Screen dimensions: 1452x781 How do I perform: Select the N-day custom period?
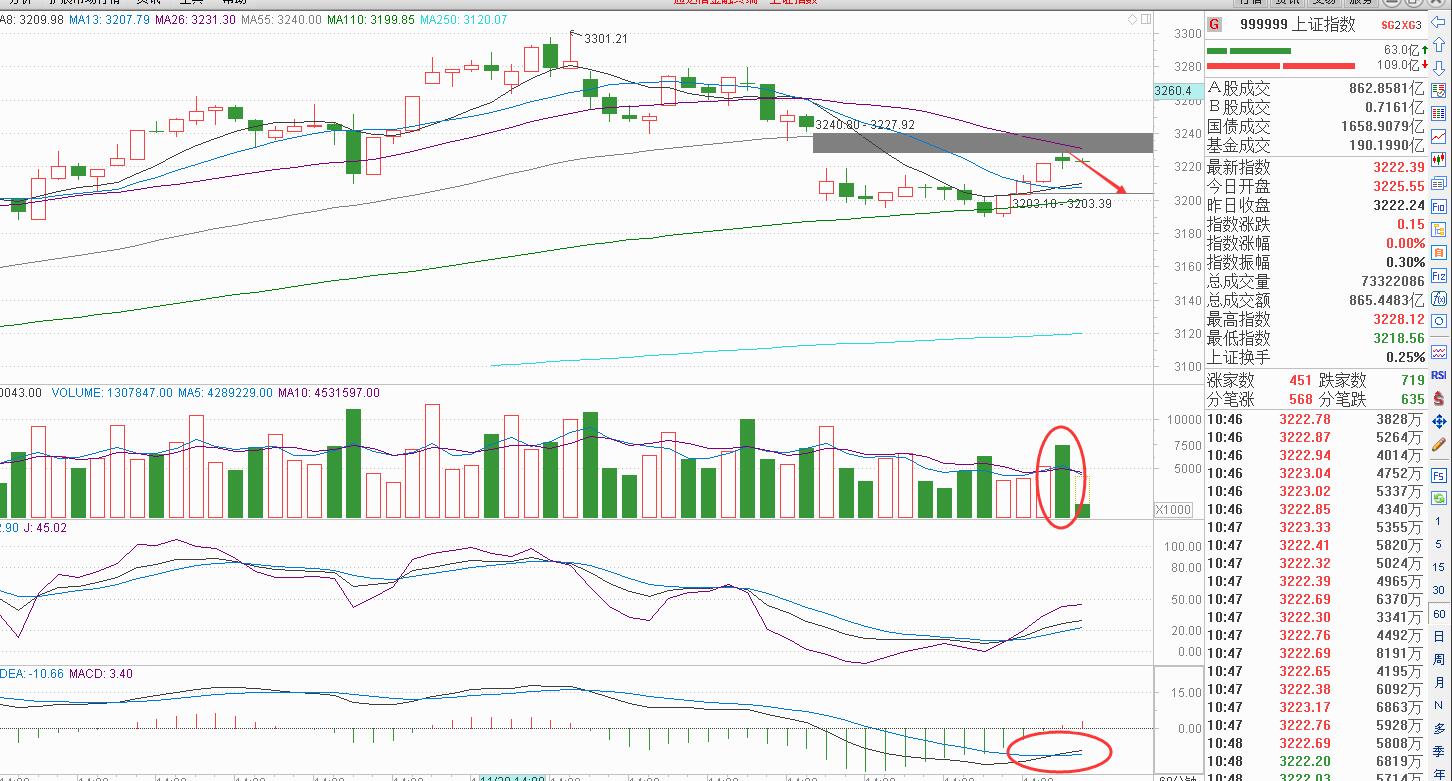(1438, 705)
